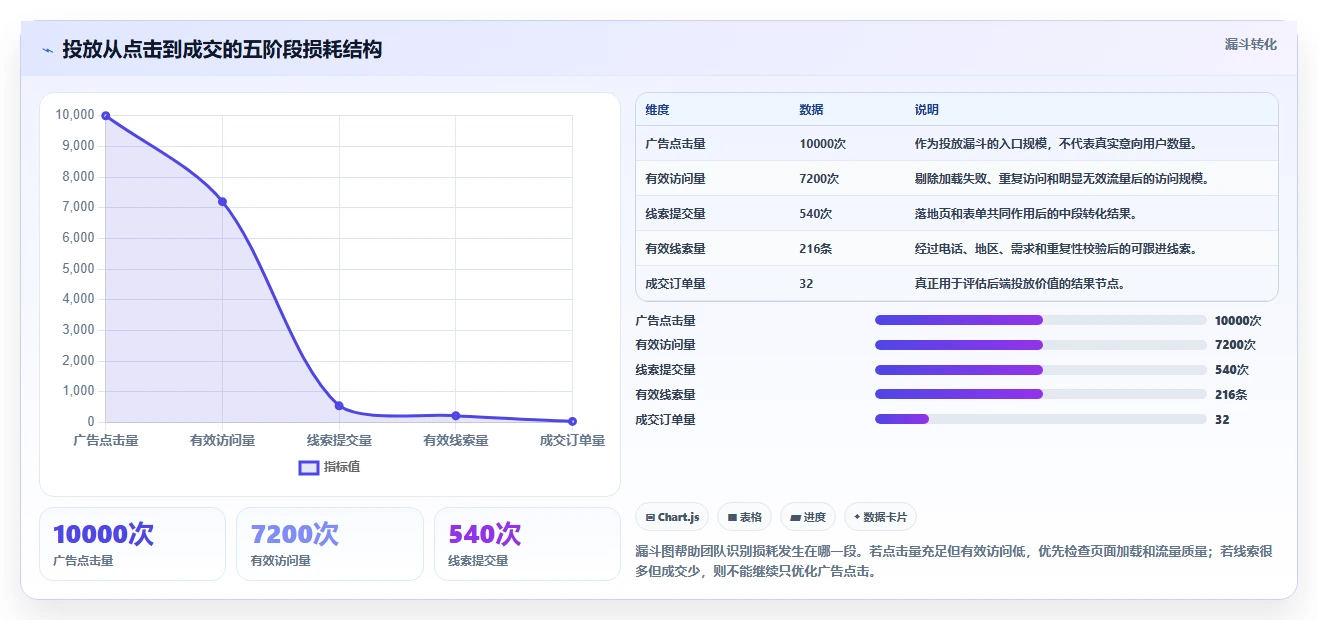The image size is (1318, 620).
Task: Click the 216条 value right of the progress bars
Action: pos(1231,394)
